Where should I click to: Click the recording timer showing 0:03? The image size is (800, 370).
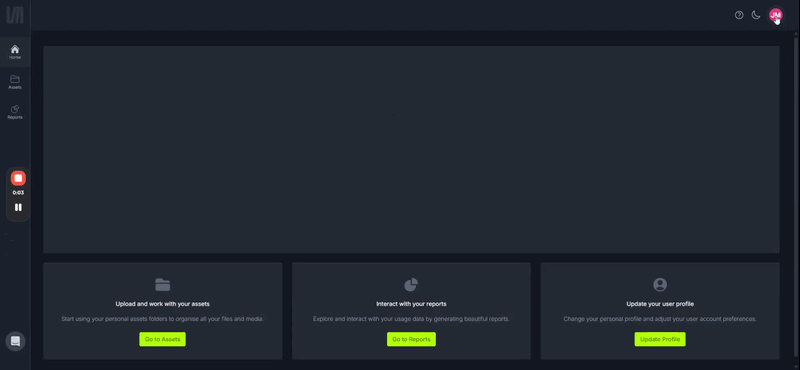click(18, 193)
